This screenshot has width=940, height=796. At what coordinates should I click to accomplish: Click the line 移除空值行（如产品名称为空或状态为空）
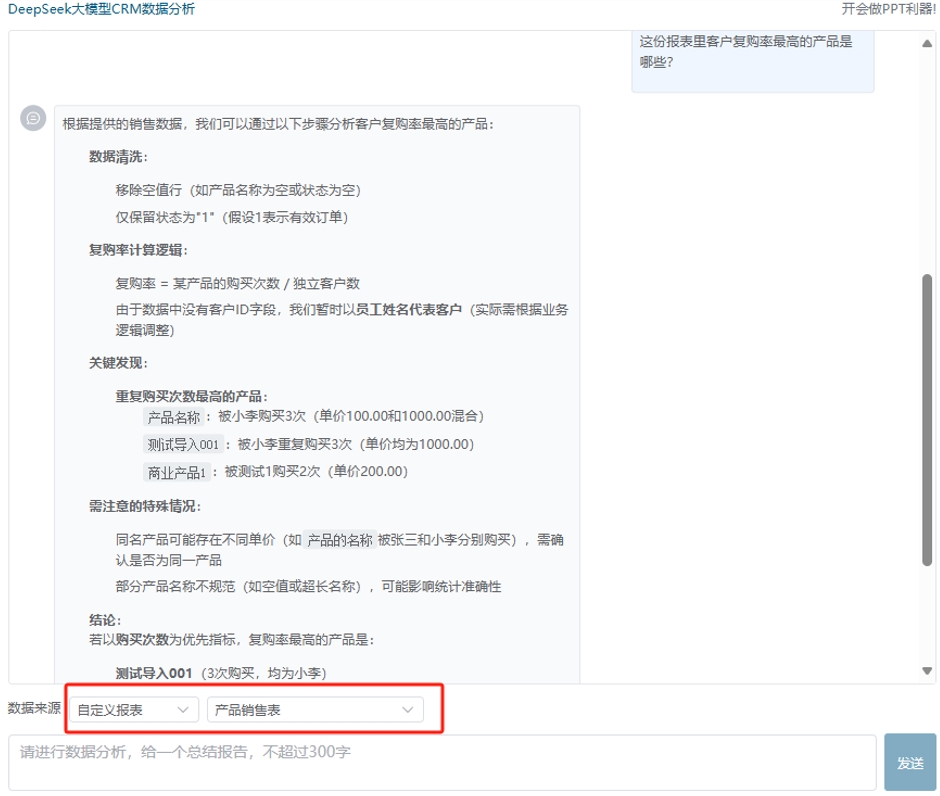click(x=238, y=191)
